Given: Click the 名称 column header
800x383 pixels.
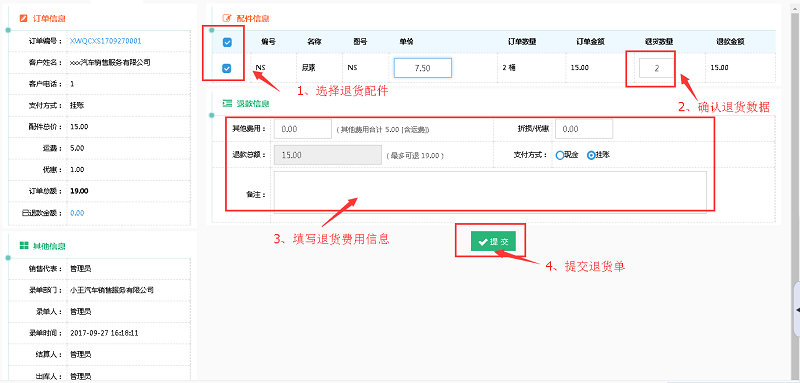Looking at the screenshot, I should click(x=314, y=42).
